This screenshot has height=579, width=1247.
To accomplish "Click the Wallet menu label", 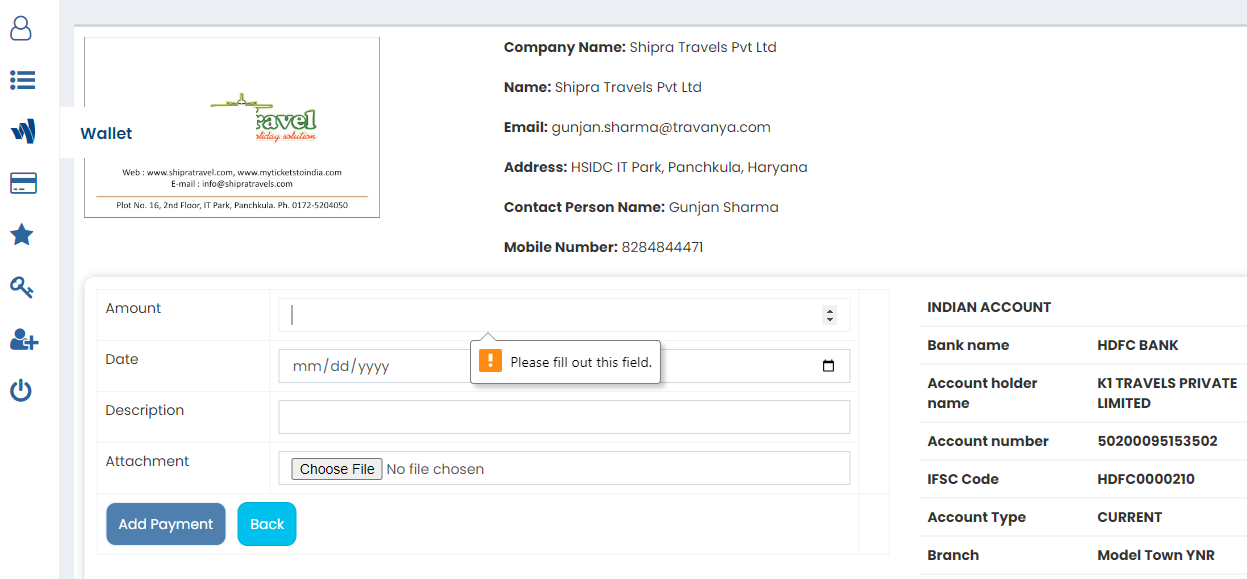I will (x=106, y=133).
